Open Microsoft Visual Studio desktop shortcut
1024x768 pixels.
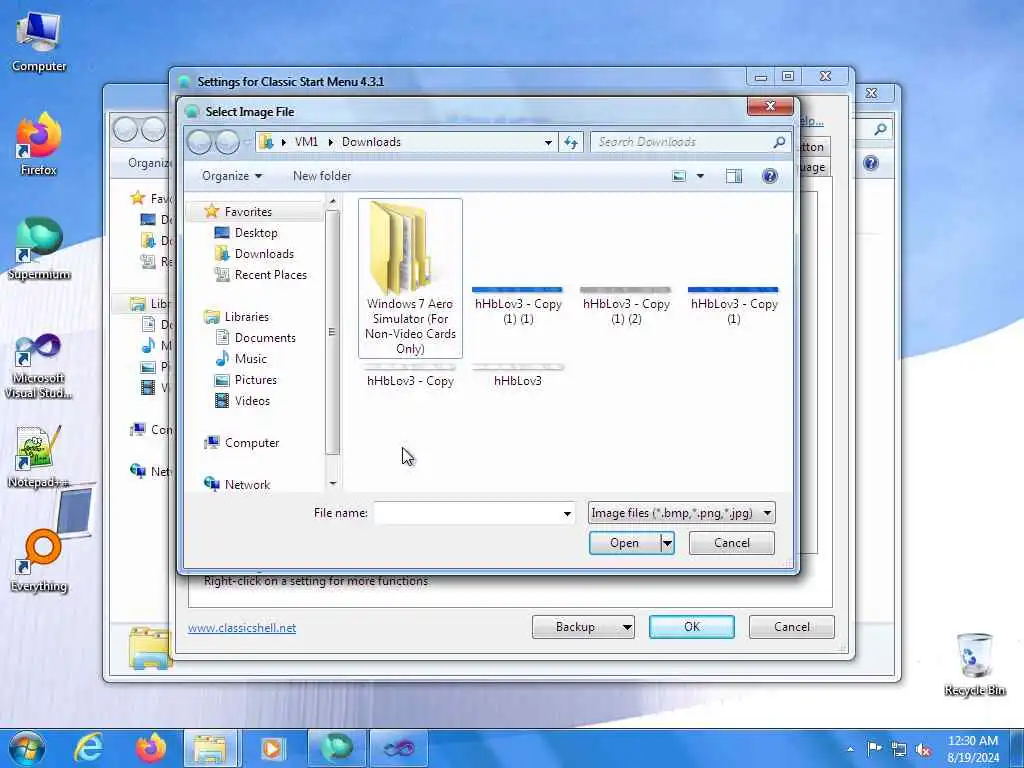click(x=39, y=366)
